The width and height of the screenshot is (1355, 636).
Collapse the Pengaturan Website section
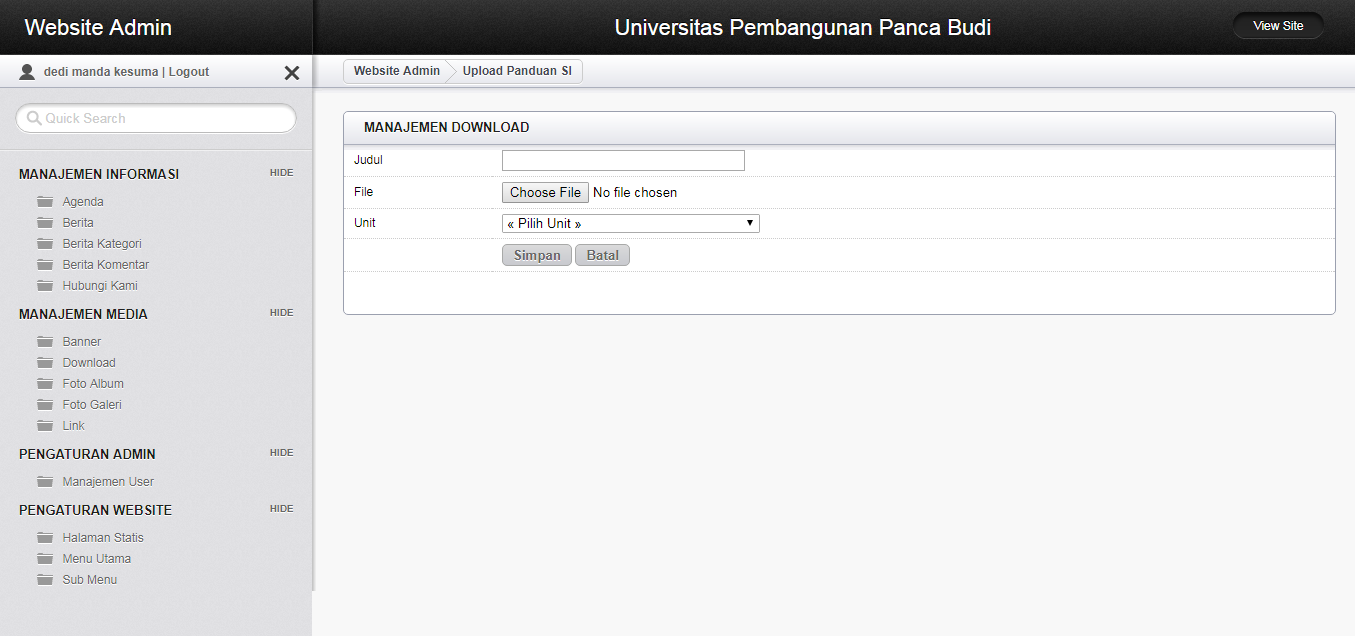[x=281, y=509]
